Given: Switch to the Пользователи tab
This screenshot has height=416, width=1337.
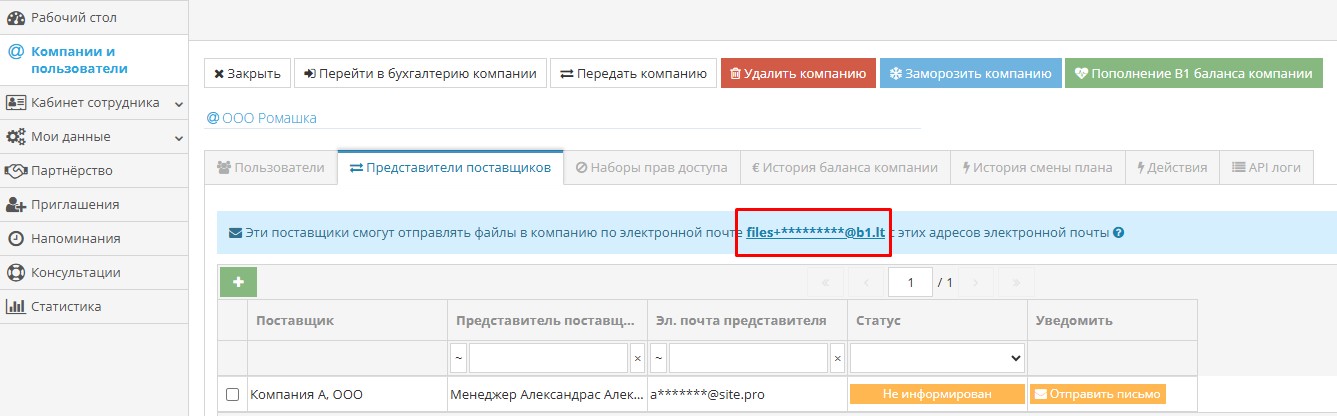Looking at the screenshot, I should [270, 167].
